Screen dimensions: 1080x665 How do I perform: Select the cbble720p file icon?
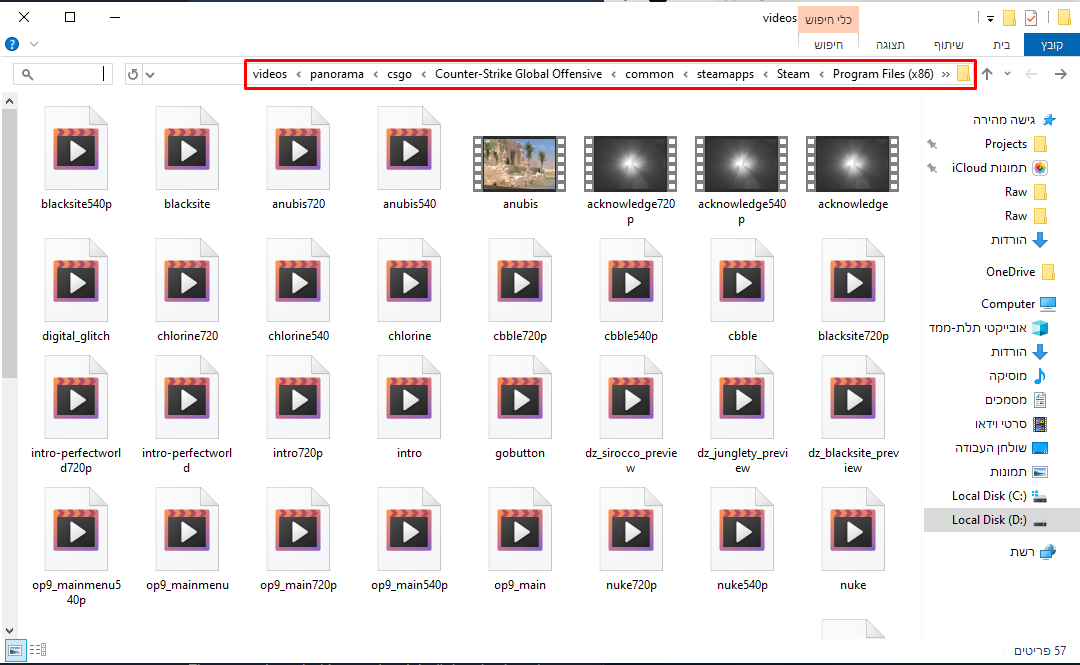click(520, 280)
